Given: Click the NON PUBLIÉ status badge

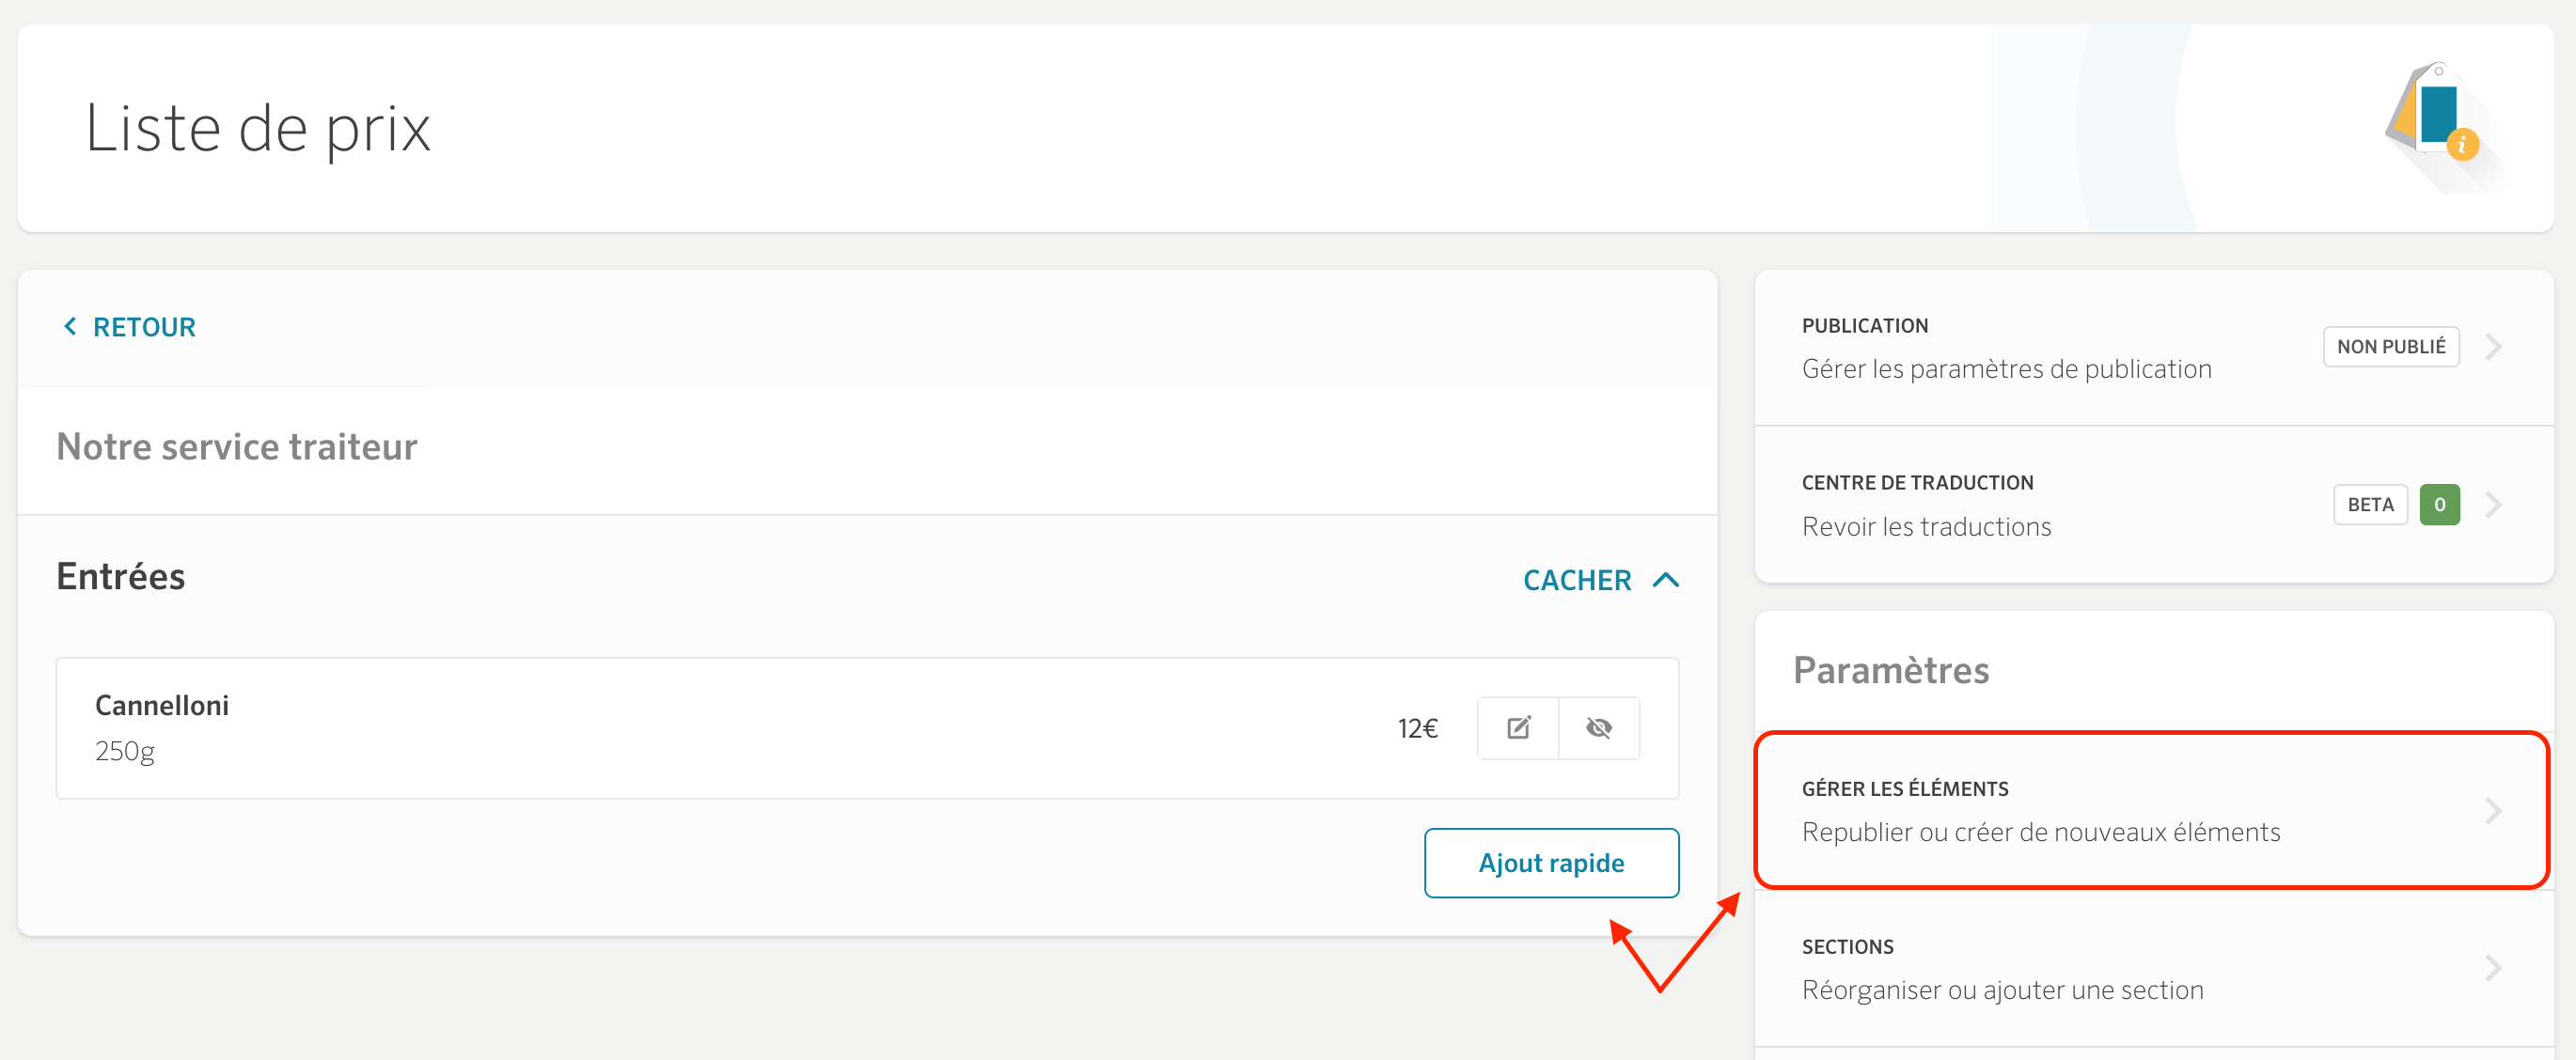Looking at the screenshot, I should pyautogui.click(x=2390, y=347).
